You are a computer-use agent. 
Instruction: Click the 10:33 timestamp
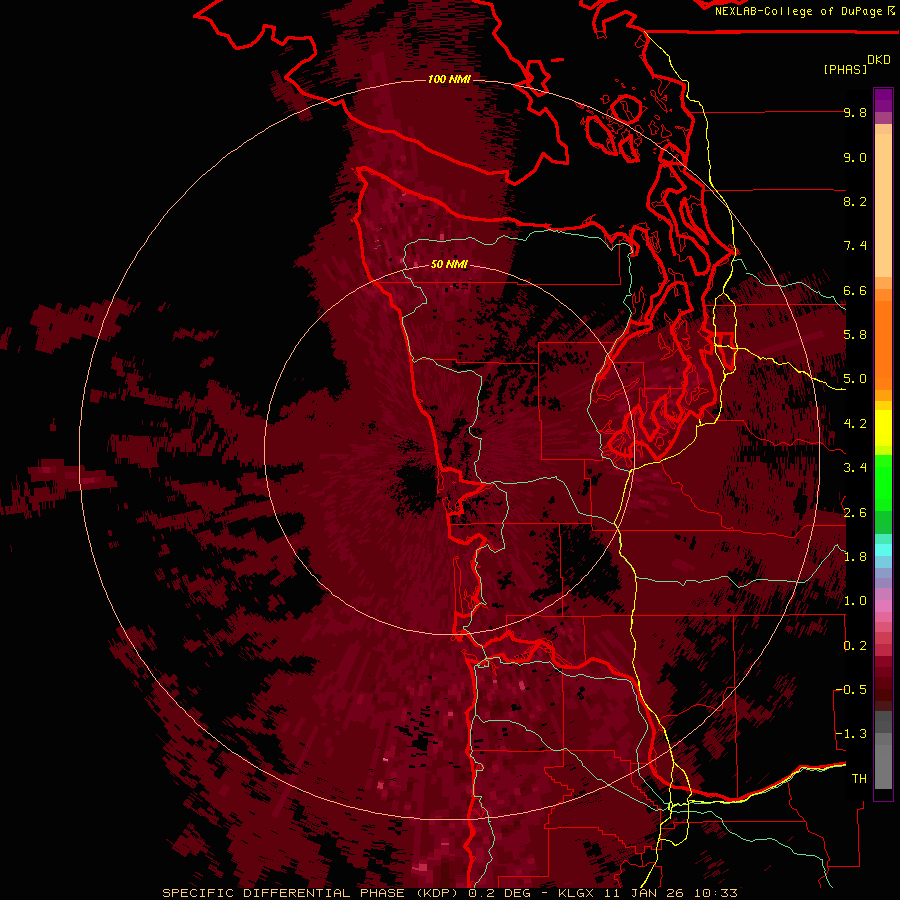716,893
